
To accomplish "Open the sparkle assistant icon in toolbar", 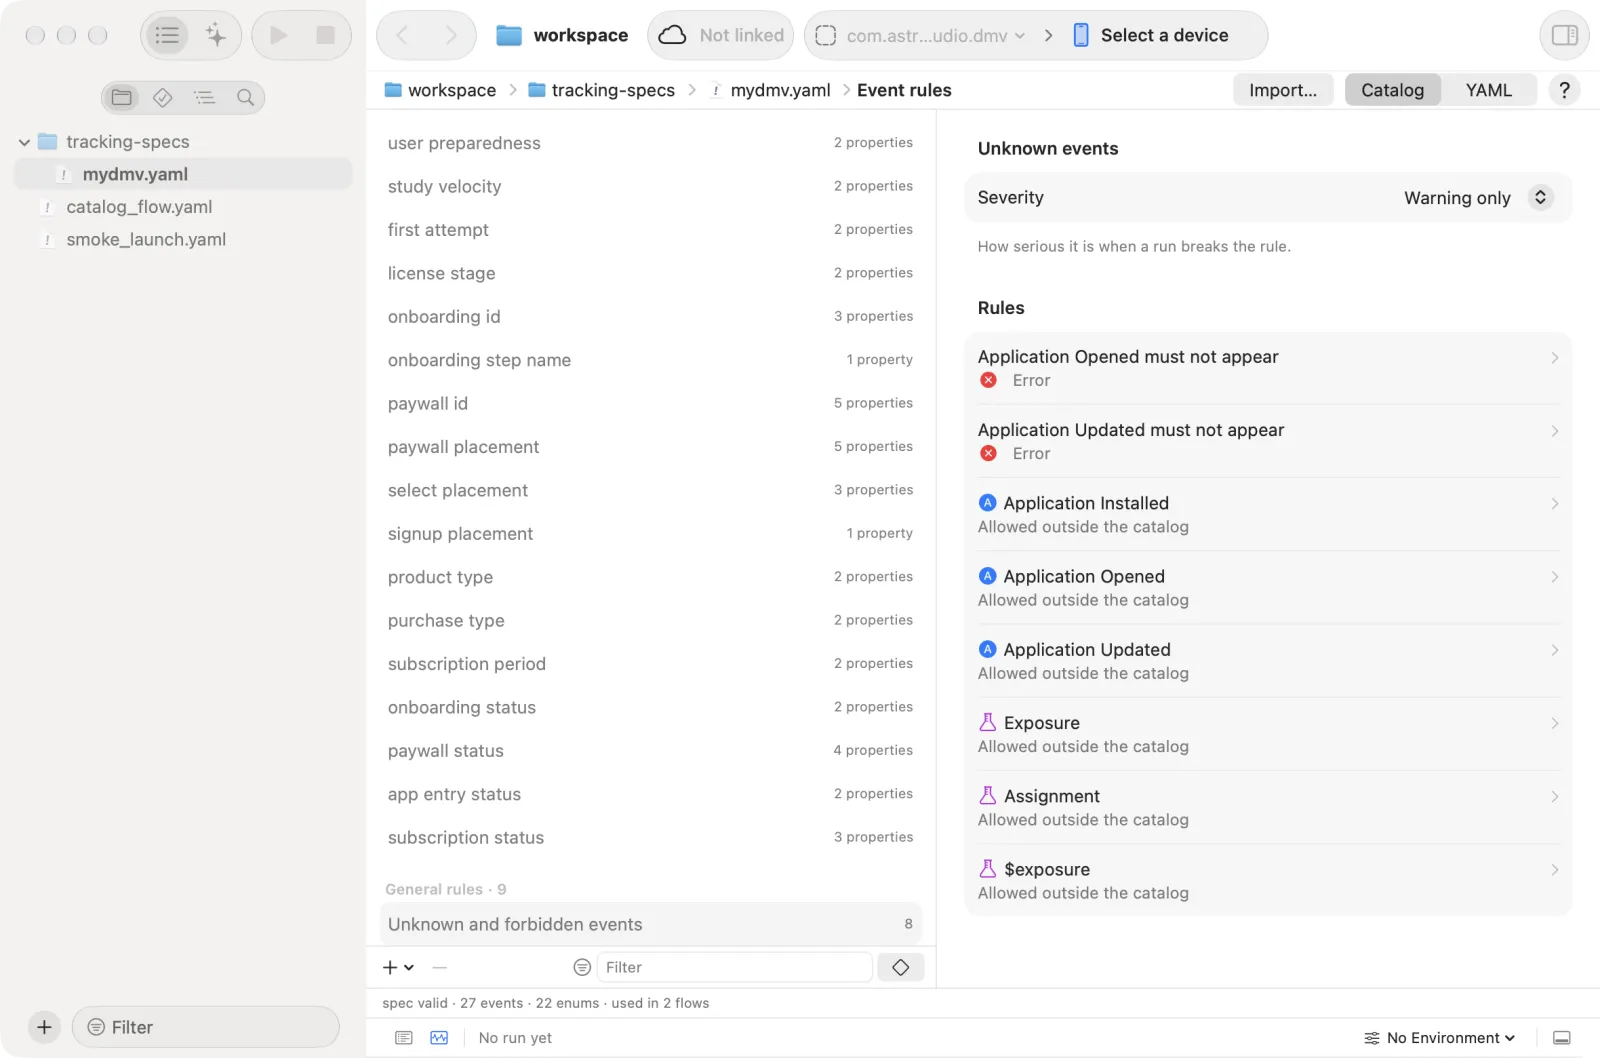I will 216,36.
